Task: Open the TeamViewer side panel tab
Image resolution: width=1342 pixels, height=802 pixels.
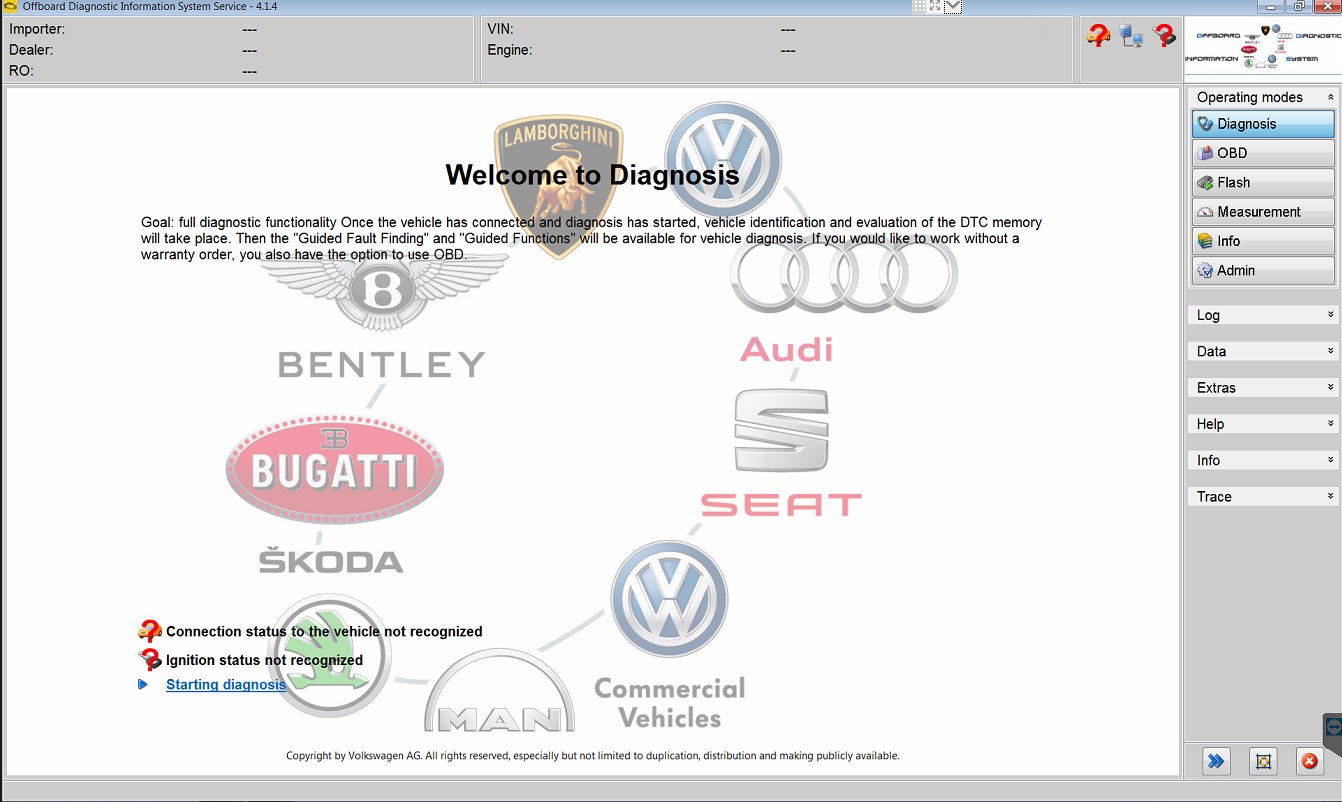Action: 1333,733
